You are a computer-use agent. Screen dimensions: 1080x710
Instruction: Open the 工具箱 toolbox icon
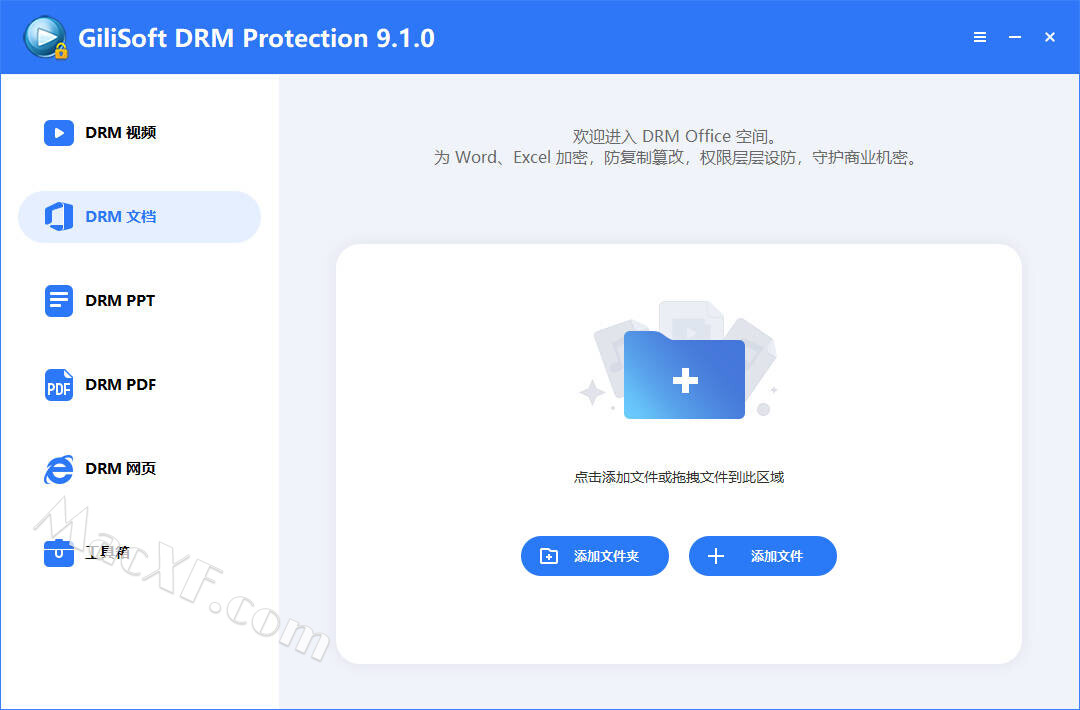click(59, 553)
